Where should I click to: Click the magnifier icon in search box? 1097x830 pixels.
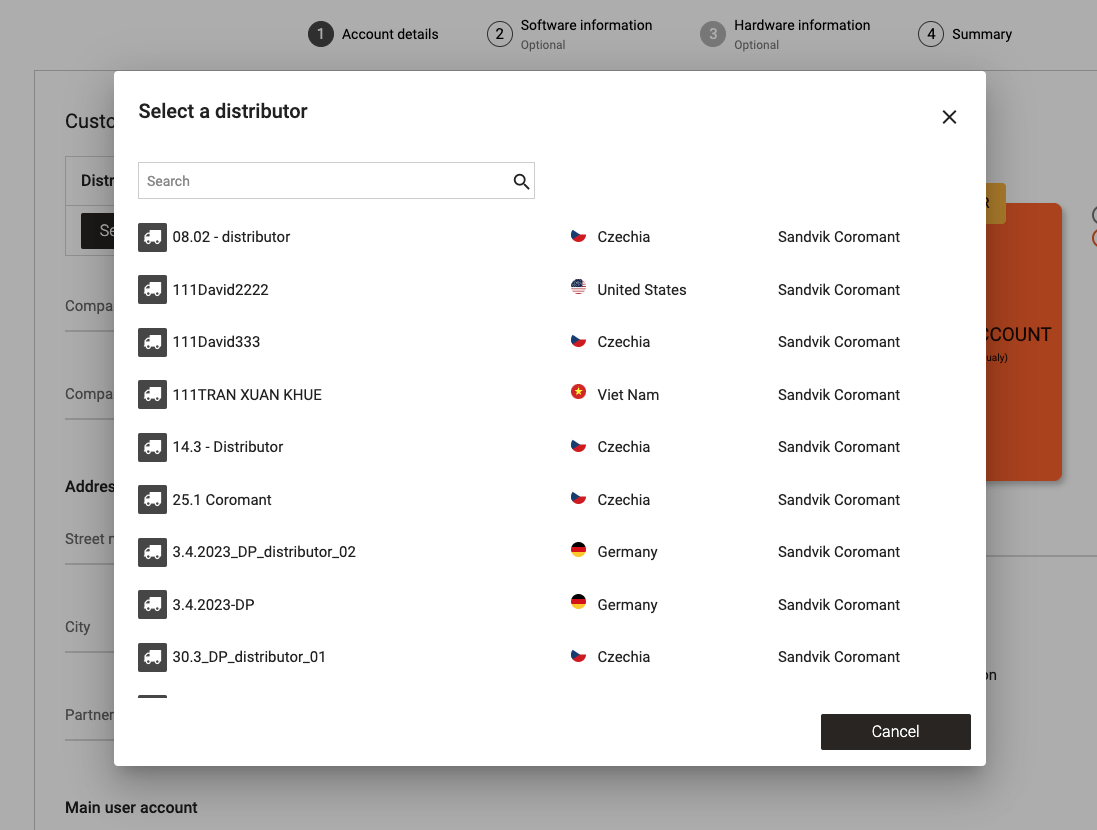(521, 181)
